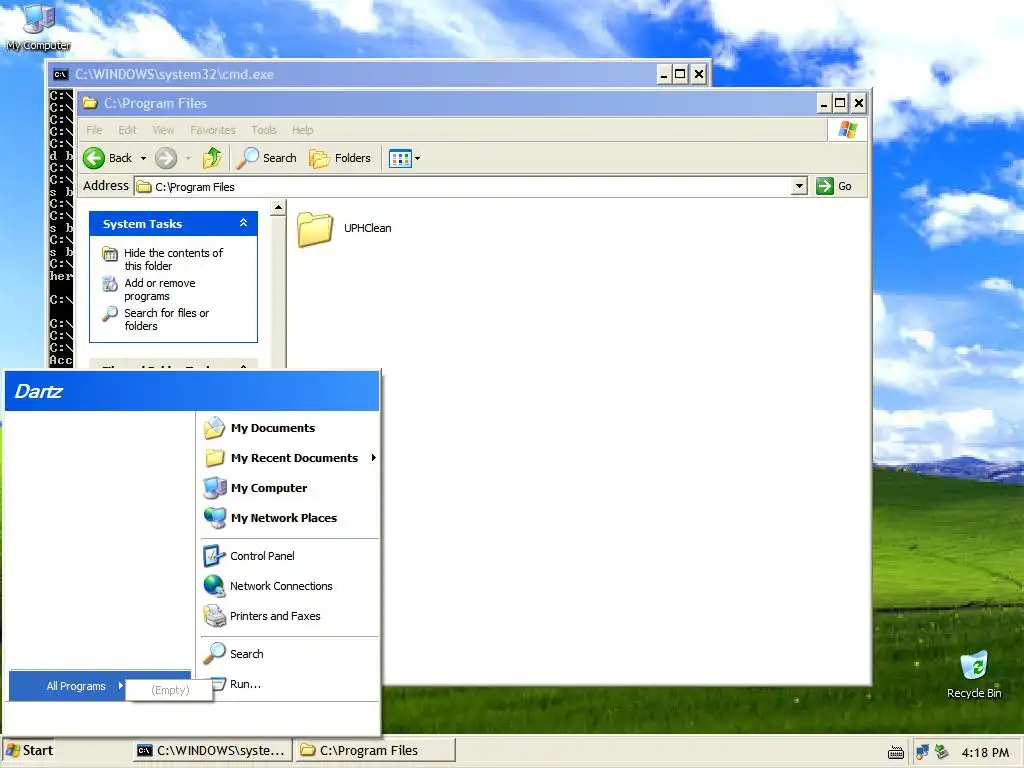Click the Hide the contents of this folder link
The image size is (1024, 768).
pyautogui.click(x=173, y=259)
